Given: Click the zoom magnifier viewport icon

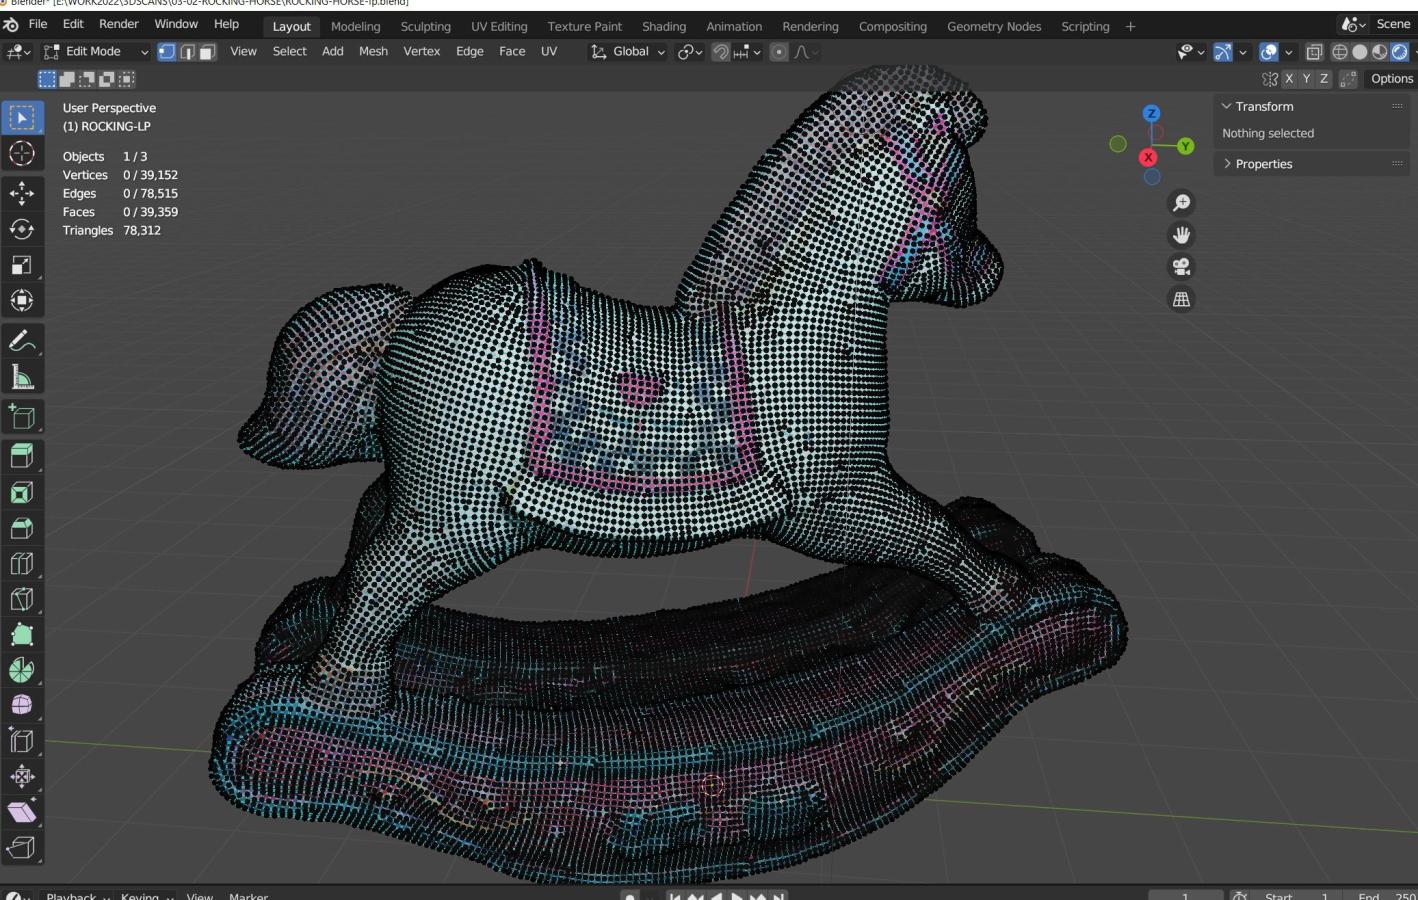Looking at the screenshot, I should 1181,203.
